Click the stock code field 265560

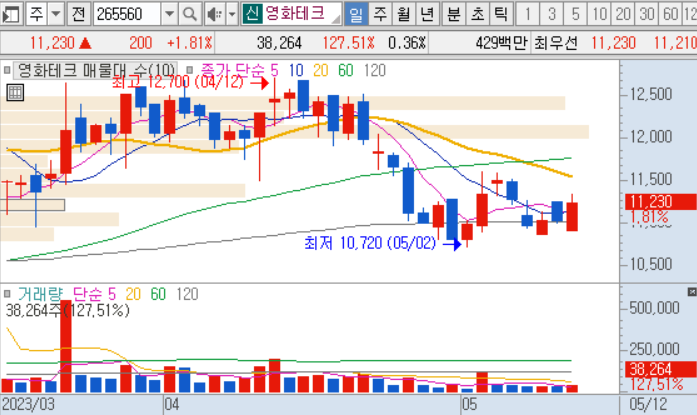tap(127, 14)
